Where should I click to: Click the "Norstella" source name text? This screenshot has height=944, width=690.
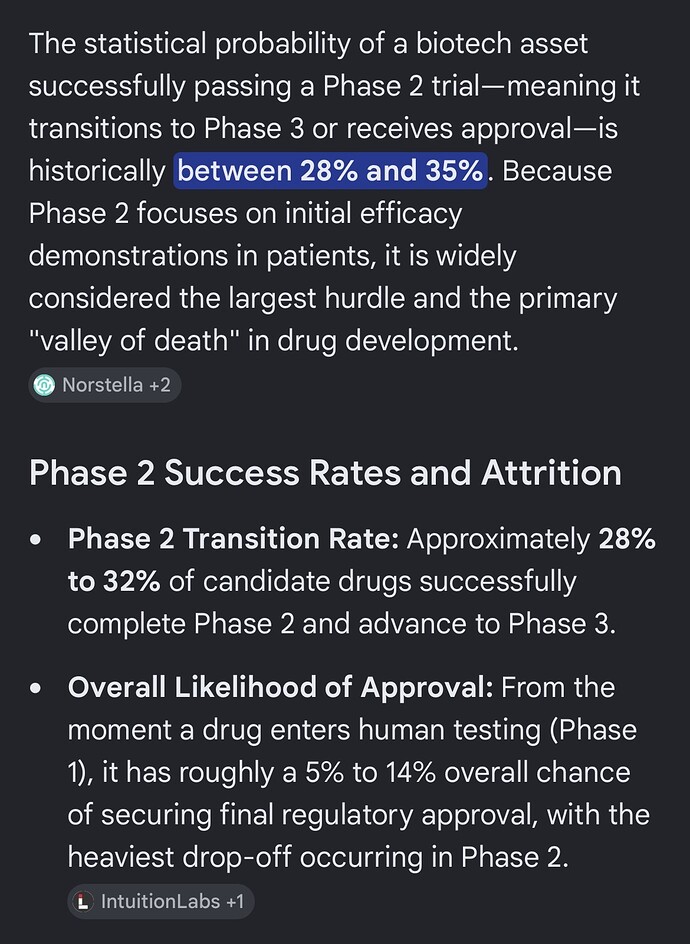tap(102, 385)
